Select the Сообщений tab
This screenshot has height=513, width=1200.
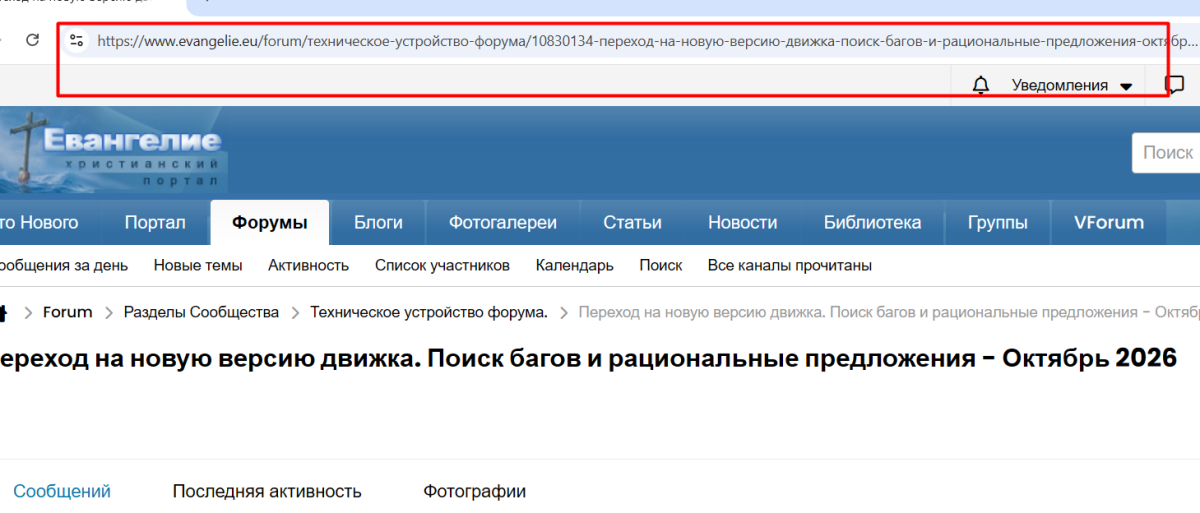coord(62,491)
